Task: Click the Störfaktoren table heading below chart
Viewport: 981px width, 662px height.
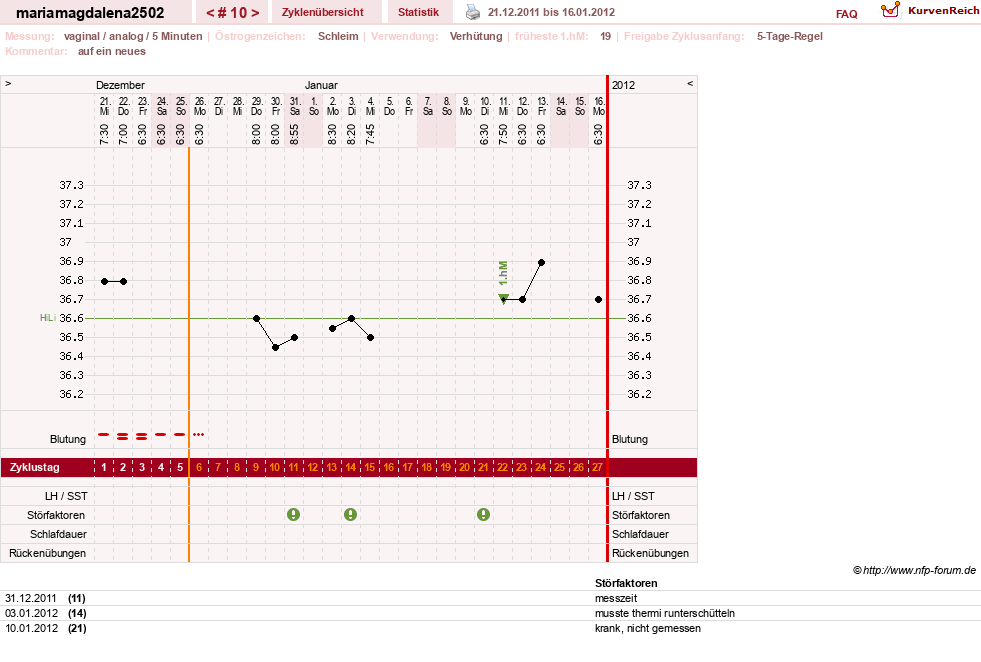Action: click(x=626, y=583)
